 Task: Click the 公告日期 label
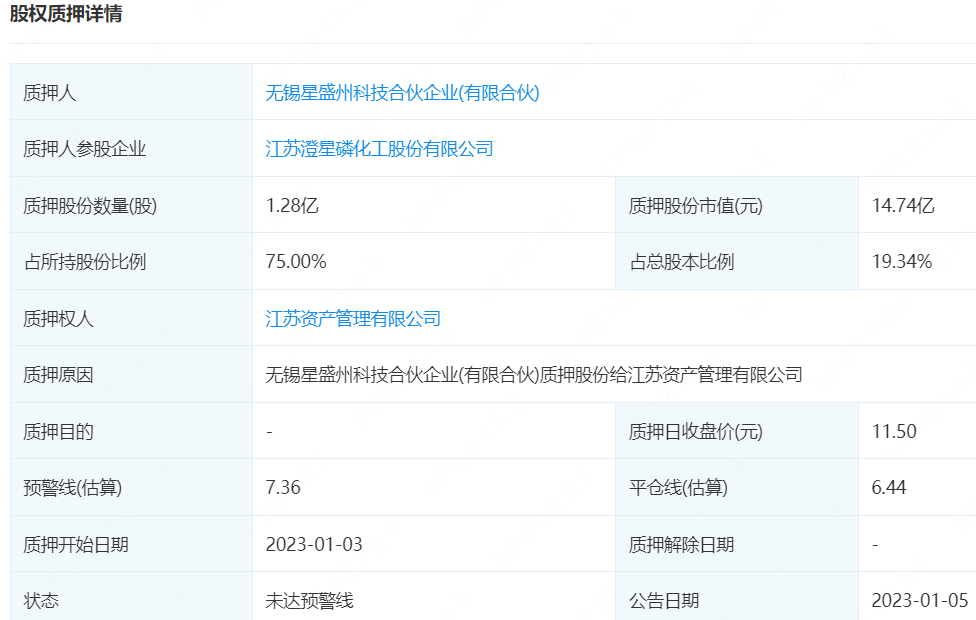click(x=664, y=601)
